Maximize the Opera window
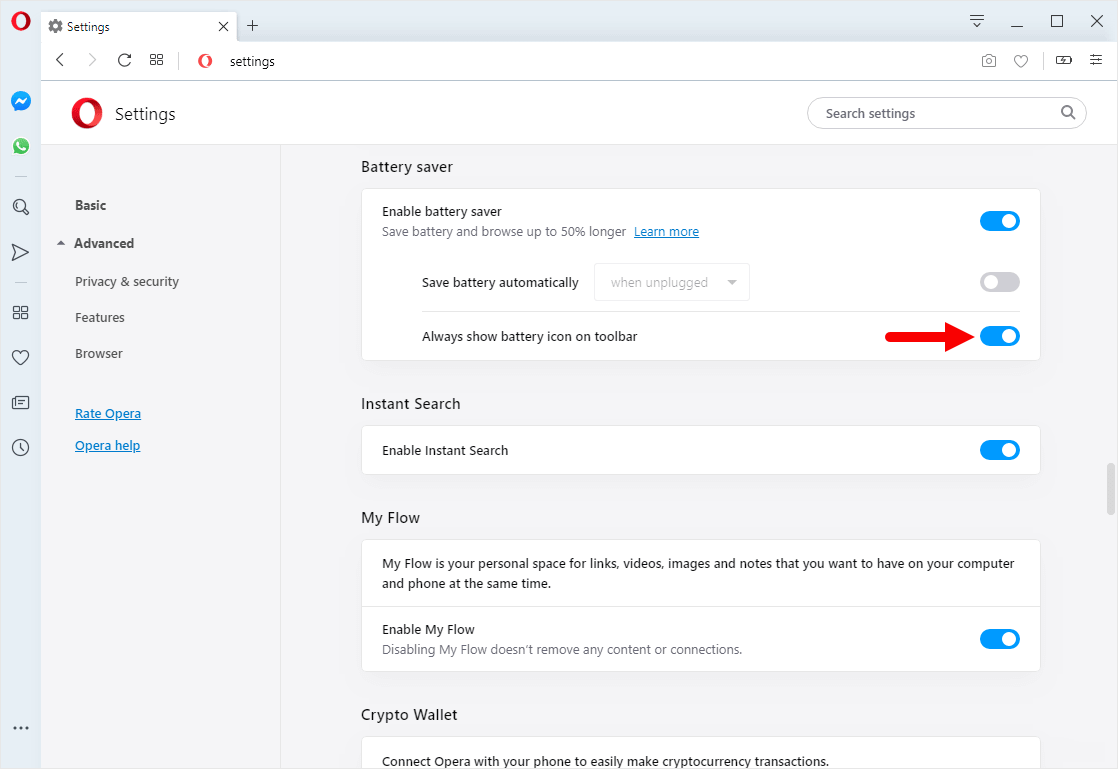Image resolution: width=1118 pixels, height=769 pixels. (1057, 21)
